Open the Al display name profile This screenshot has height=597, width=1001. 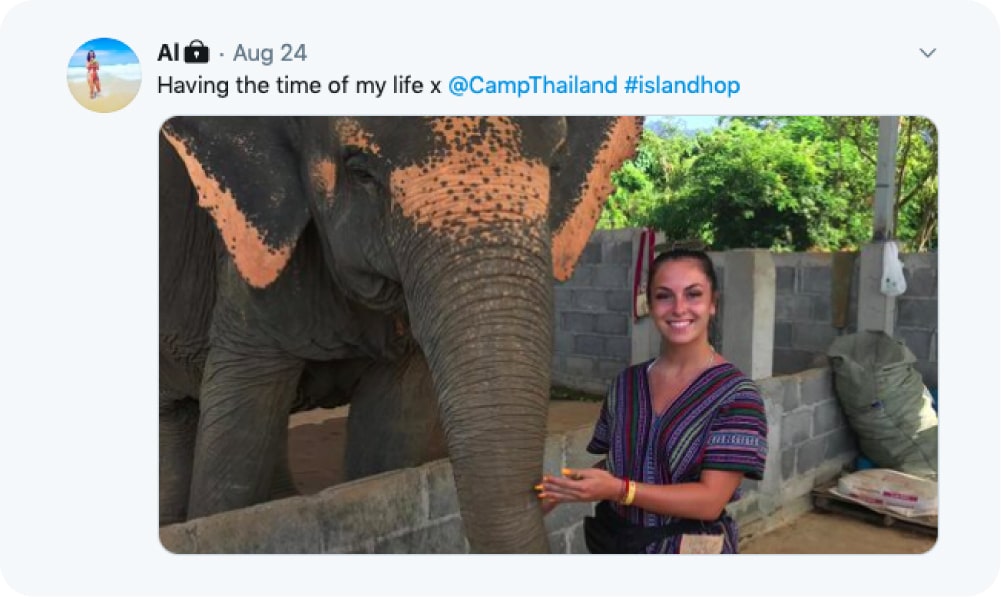tap(168, 52)
